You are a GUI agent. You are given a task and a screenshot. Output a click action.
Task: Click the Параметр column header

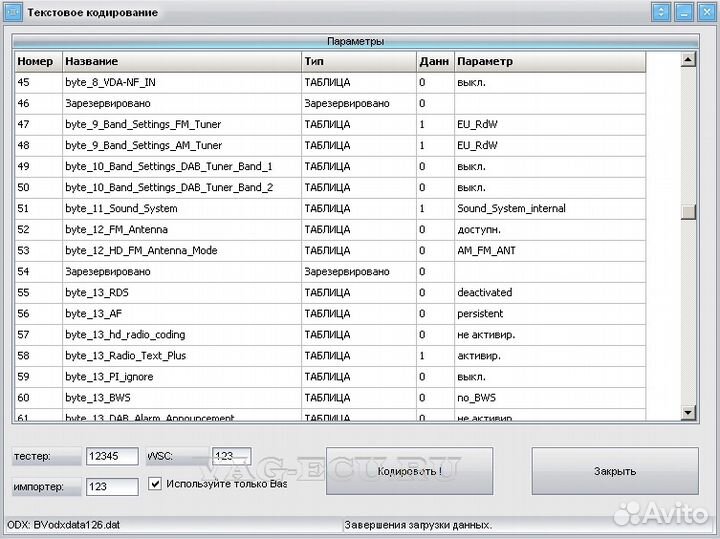[548, 61]
